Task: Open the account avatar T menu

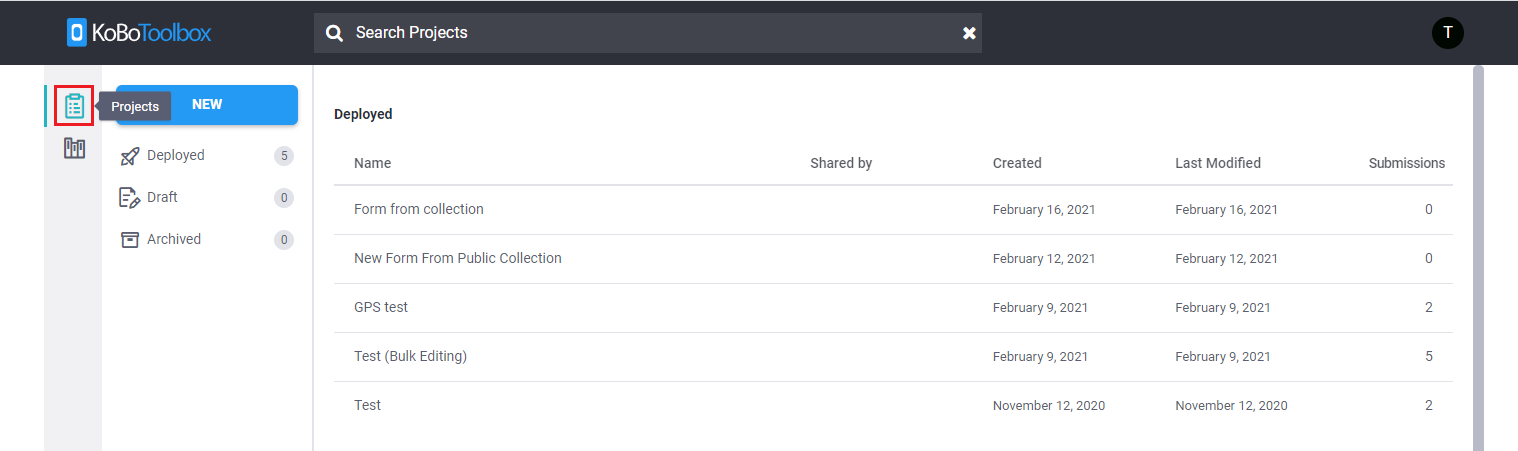Action: click(x=1447, y=33)
